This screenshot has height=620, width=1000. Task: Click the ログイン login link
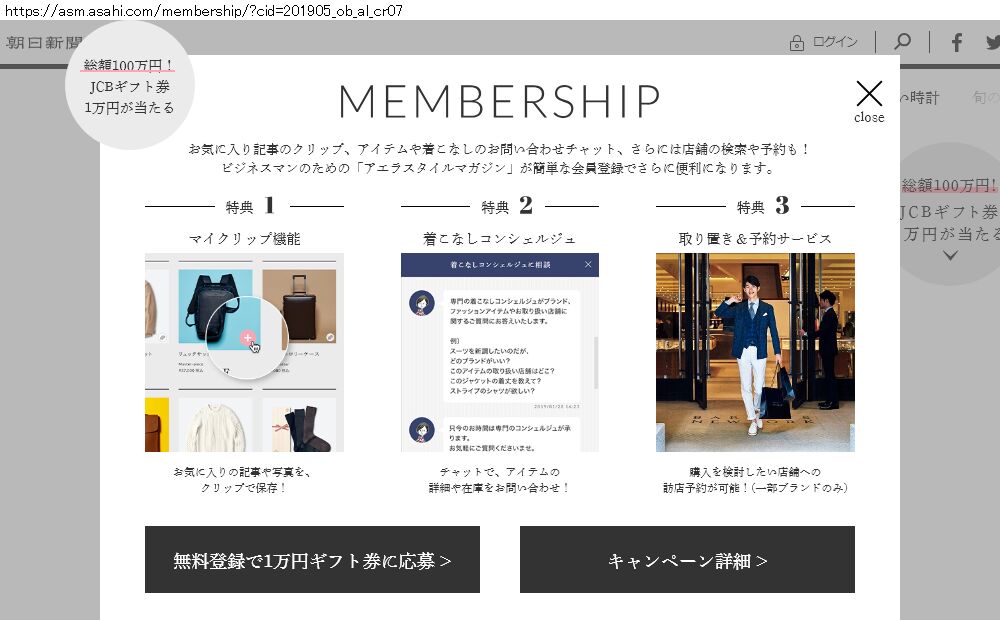tap(835, 41)
